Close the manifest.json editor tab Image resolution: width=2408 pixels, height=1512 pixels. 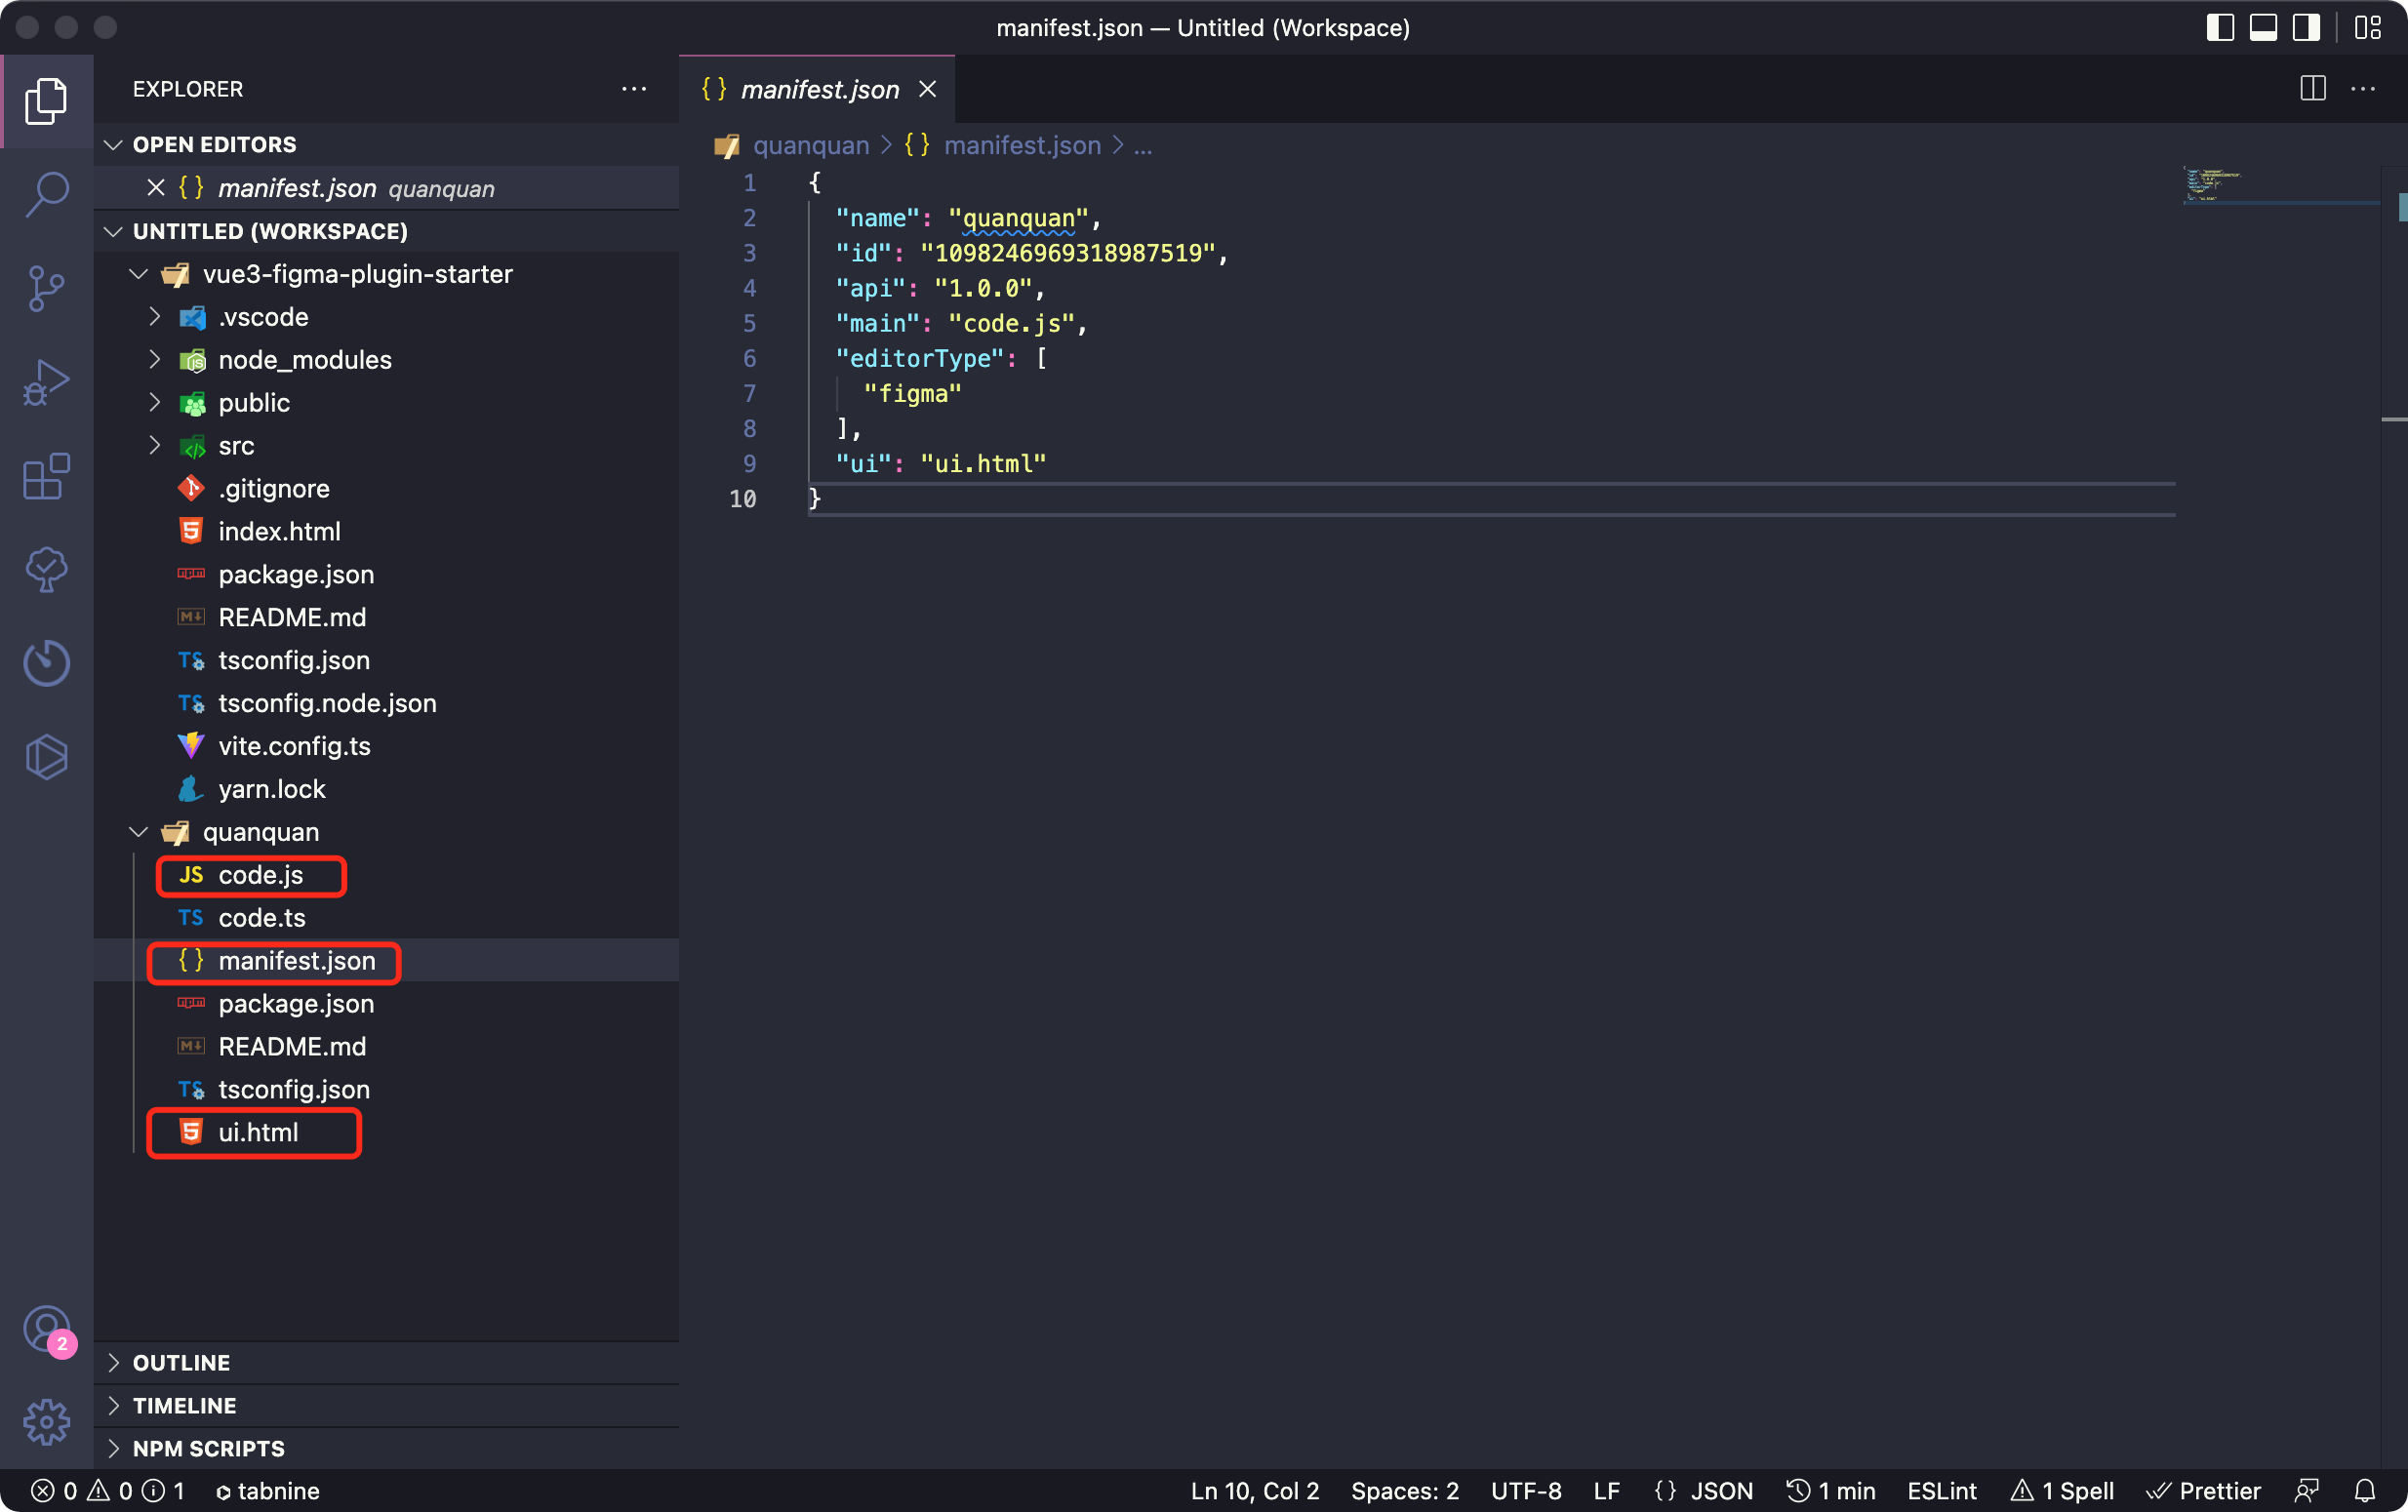927,89
